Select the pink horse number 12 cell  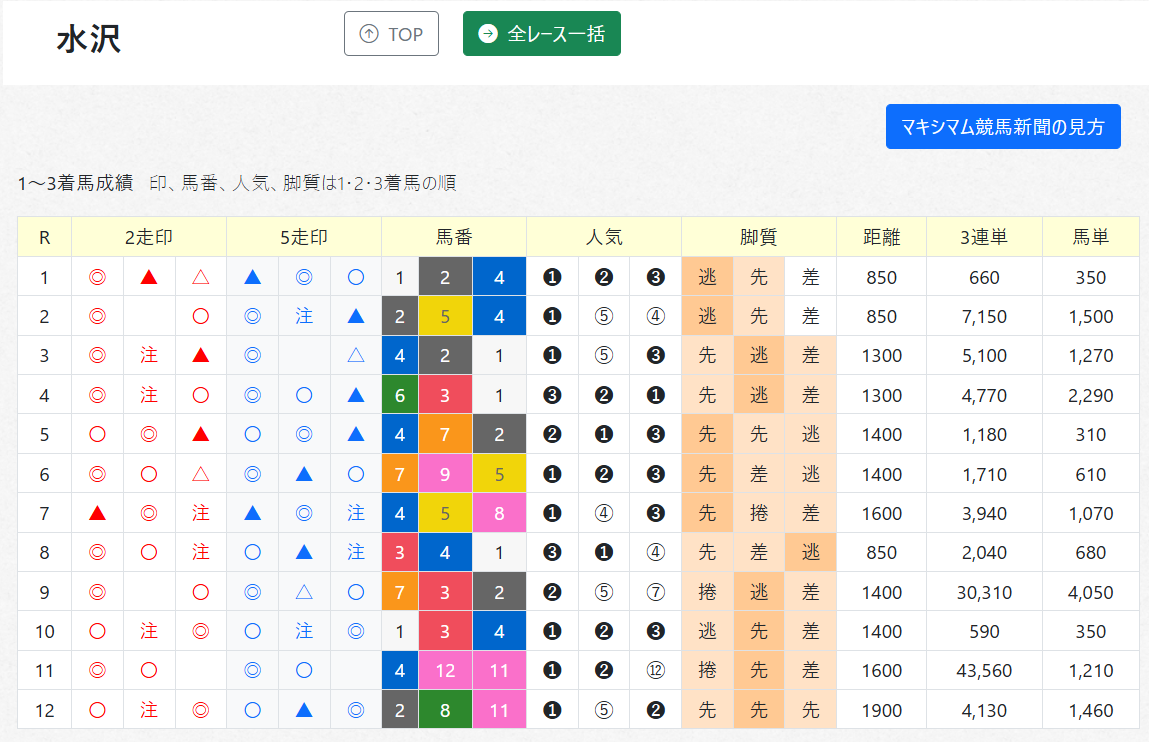pos(446,670)
